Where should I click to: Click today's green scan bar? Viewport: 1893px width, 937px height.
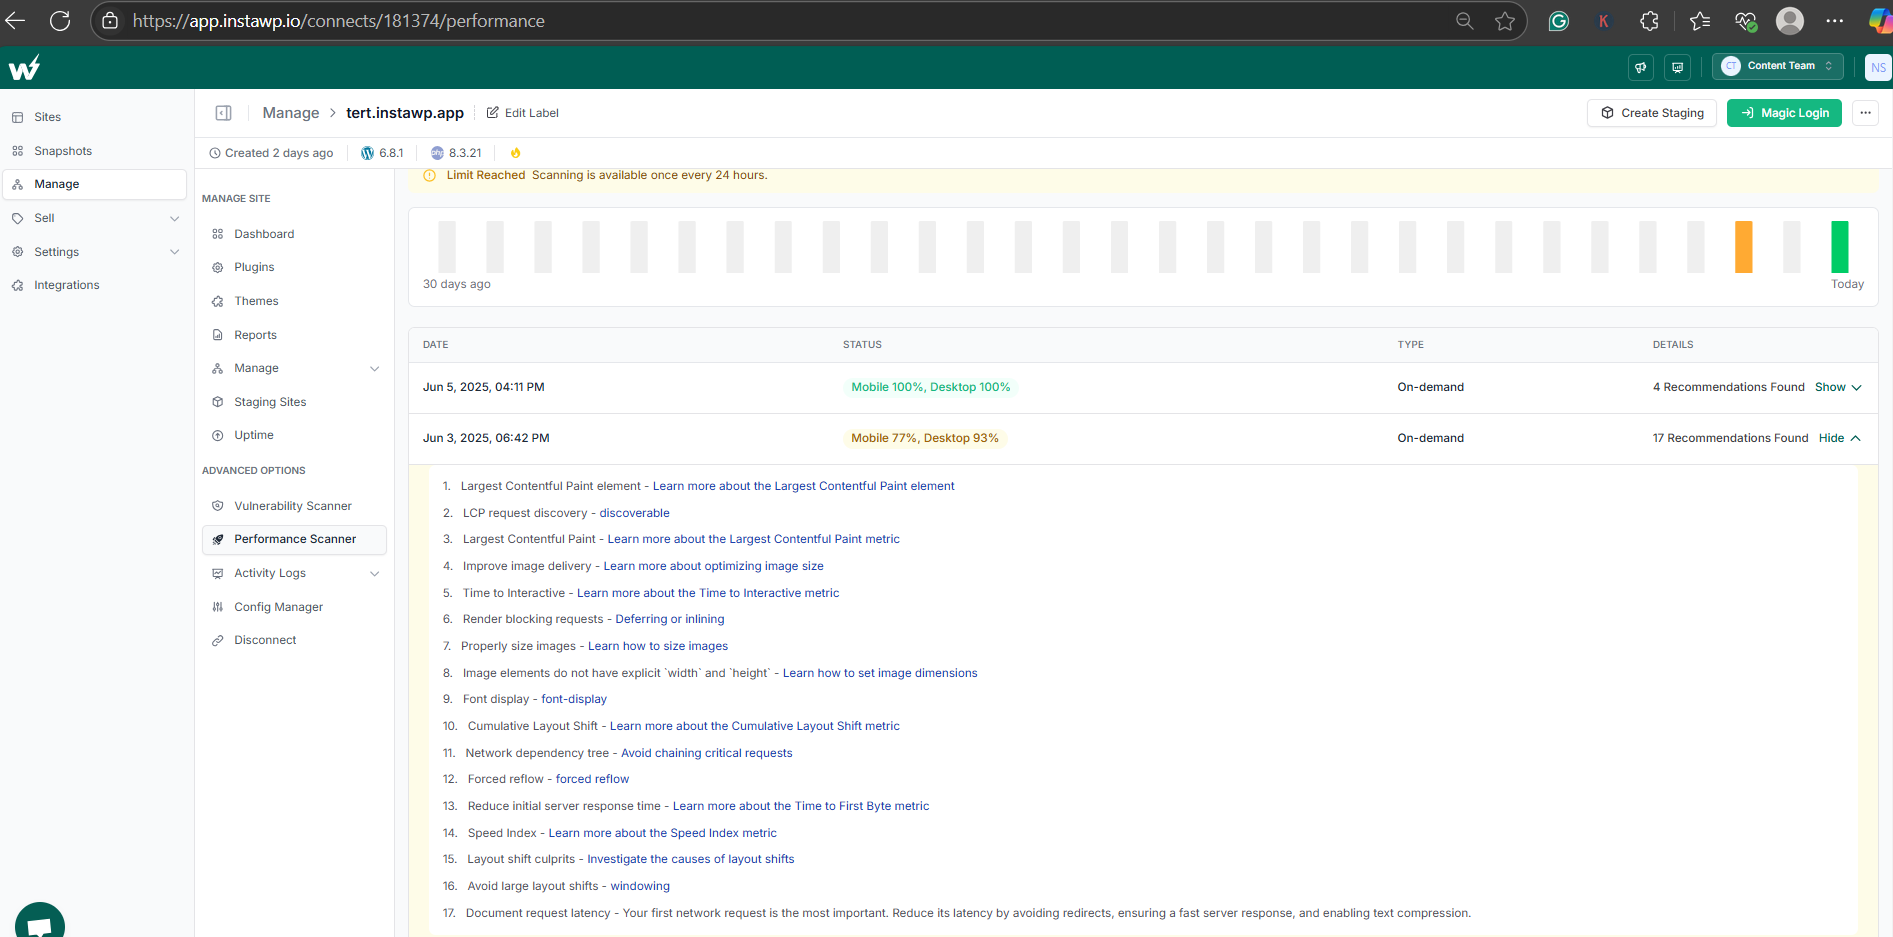[x=1839, y=247]
